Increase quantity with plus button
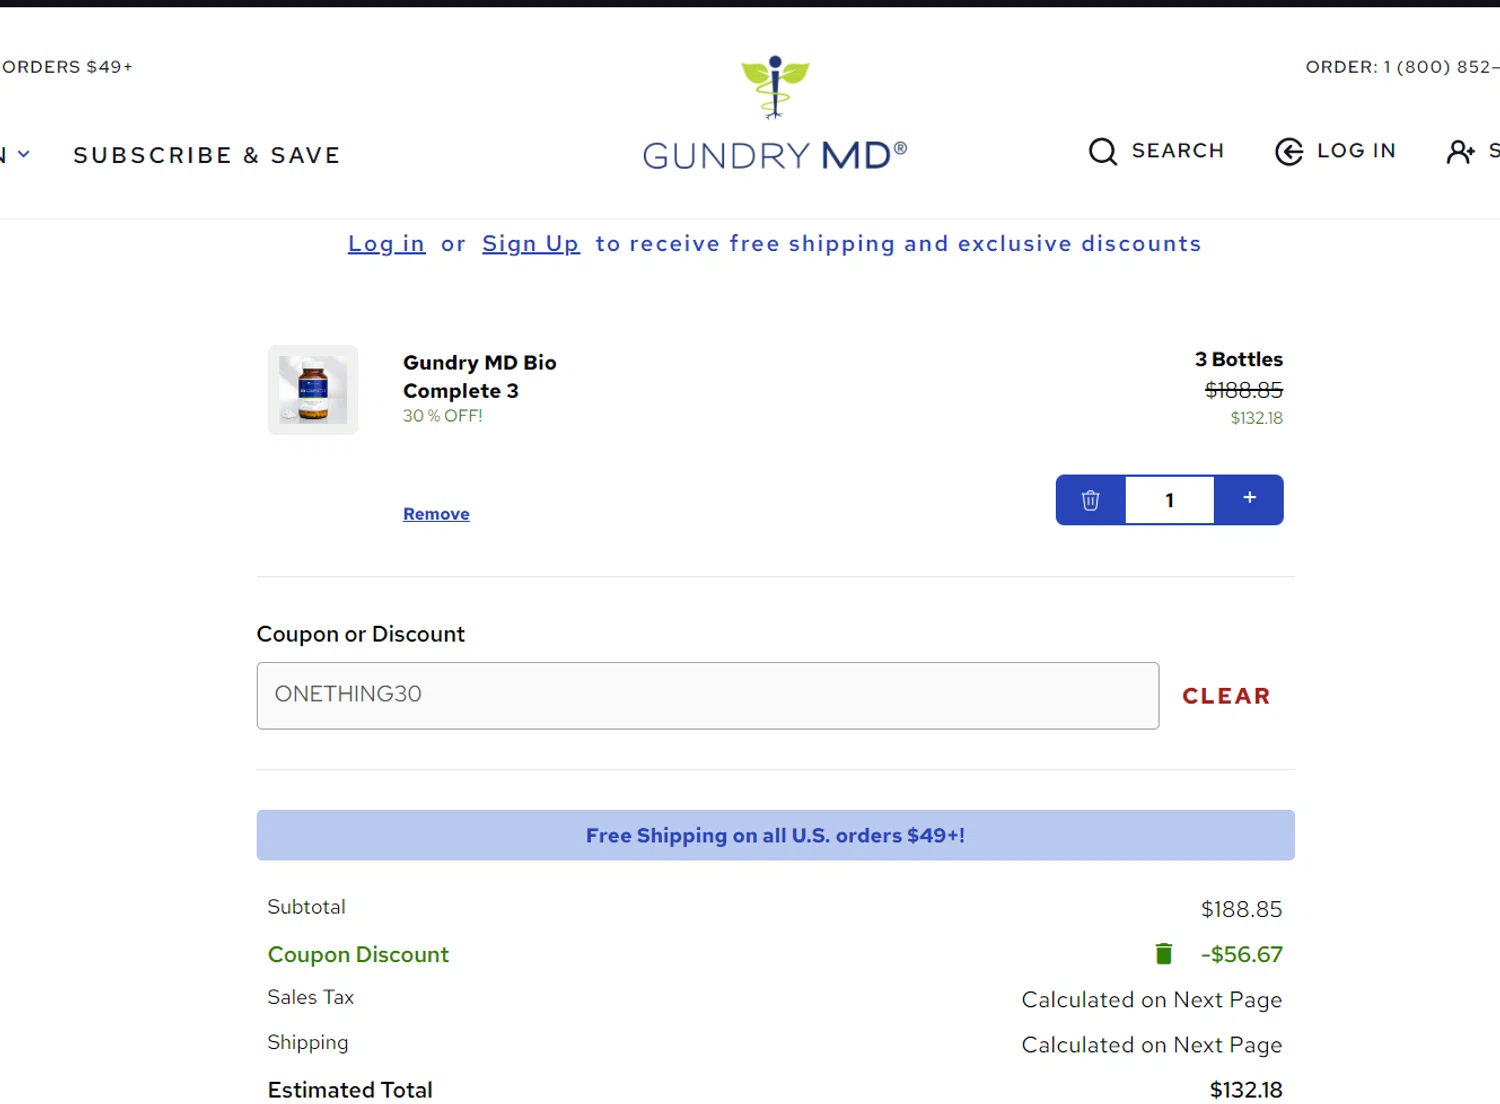Image resolution: width=1500 pixels, height=1104 pixels. pos(1249,499)
